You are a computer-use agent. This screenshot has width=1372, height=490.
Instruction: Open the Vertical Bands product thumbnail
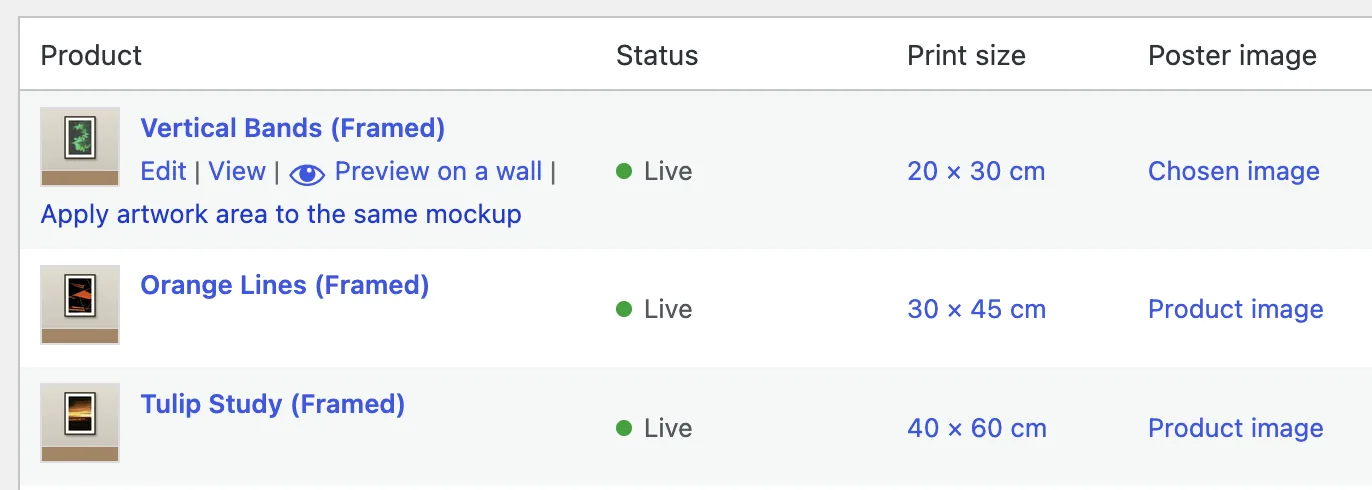[80, 146]
